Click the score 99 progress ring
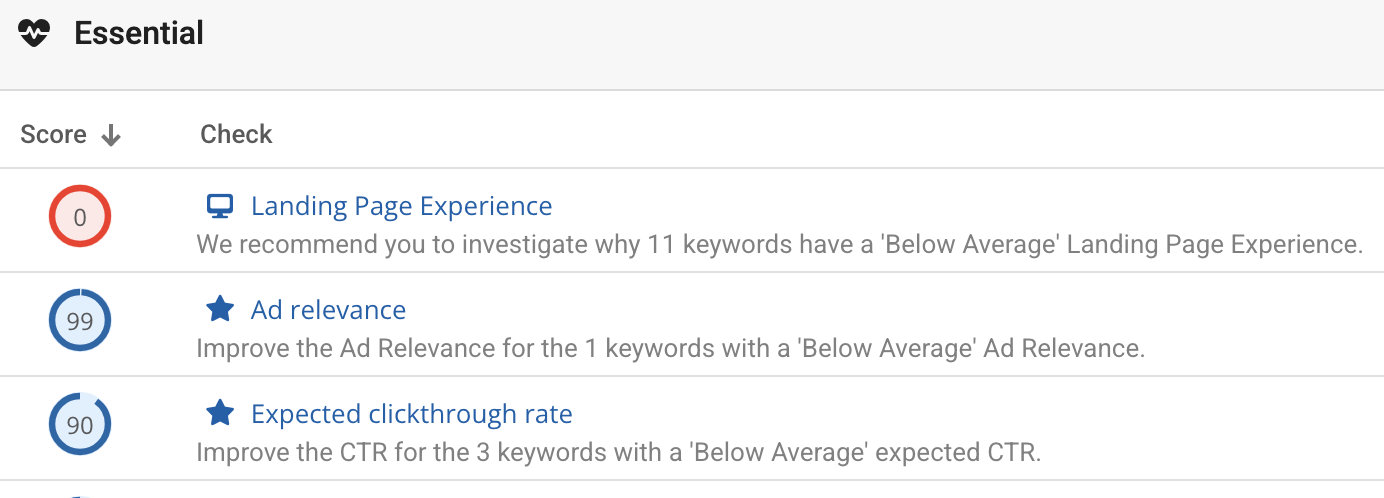Image resolution: width=1384 pixels, height=498 pixels. pyautogui.click(x=80, y=321)
